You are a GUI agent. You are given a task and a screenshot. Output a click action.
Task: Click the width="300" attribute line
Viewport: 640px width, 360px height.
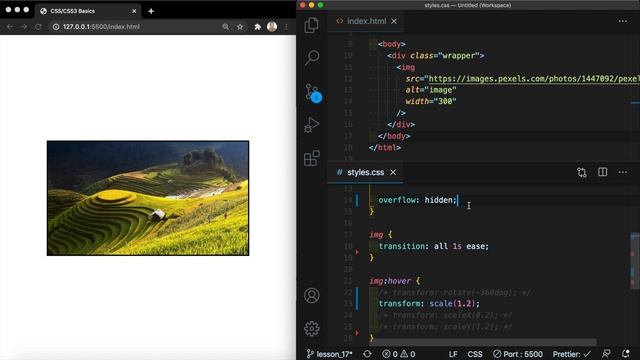[x=431, y=101]
